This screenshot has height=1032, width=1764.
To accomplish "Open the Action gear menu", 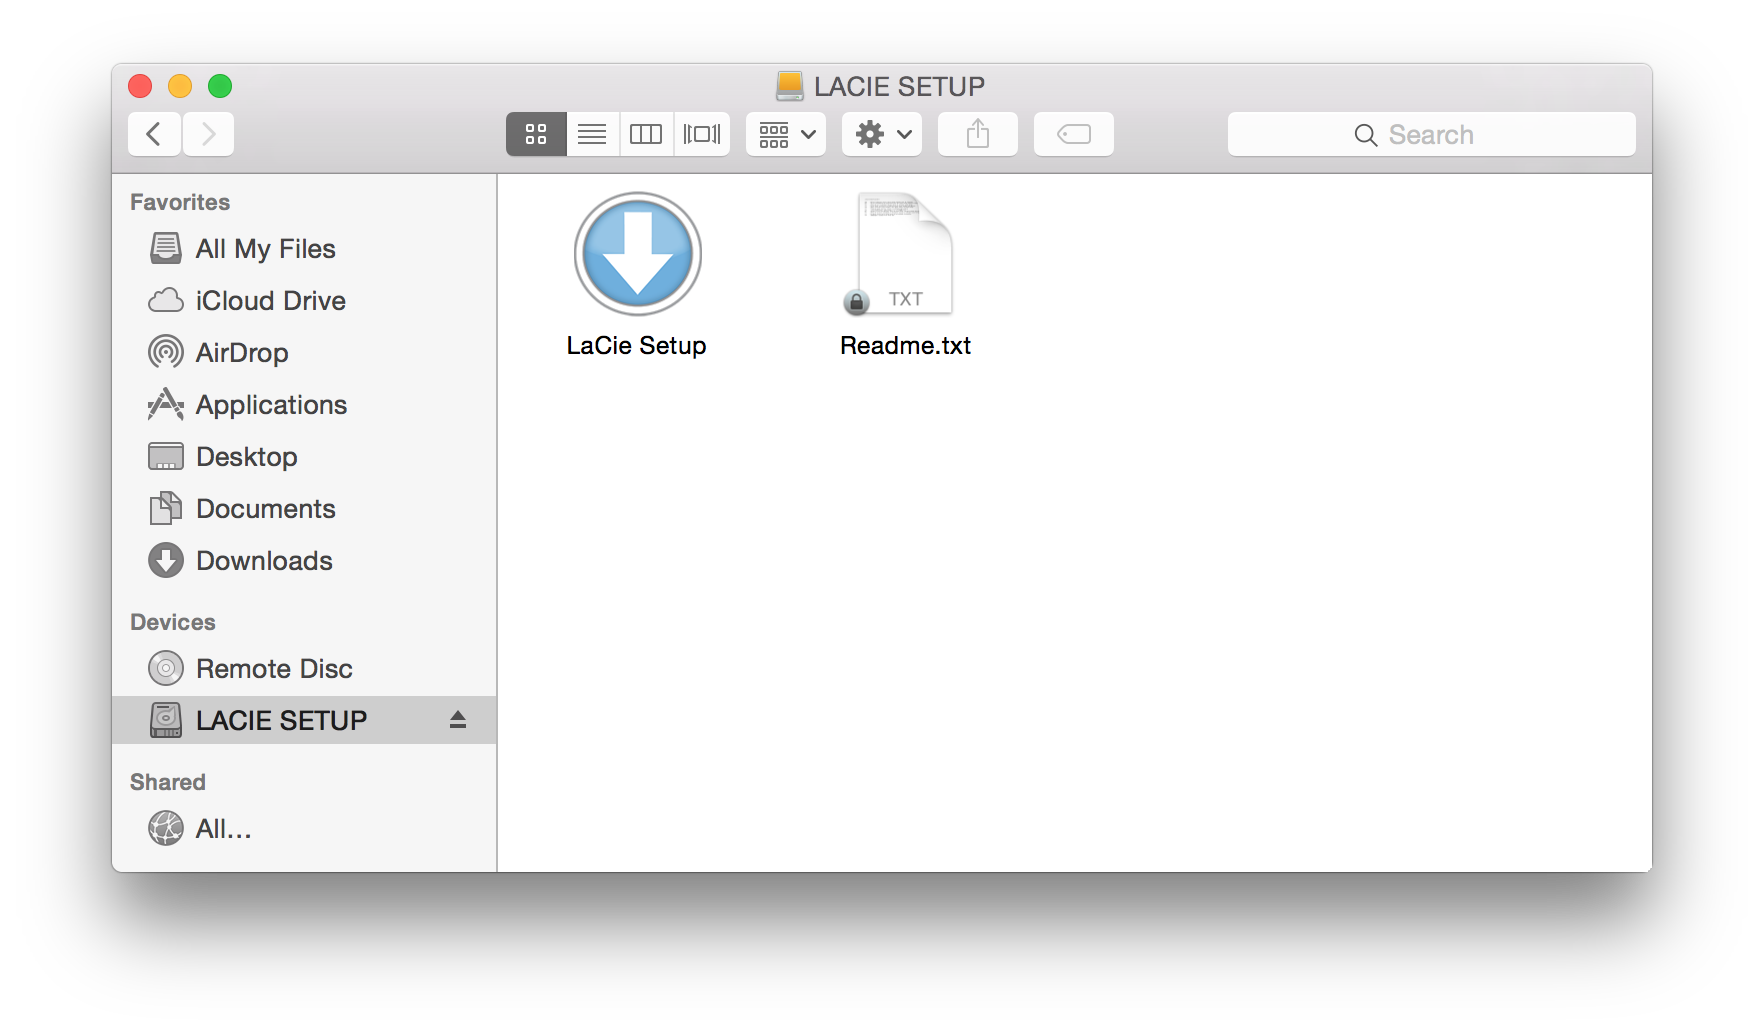I will tap(882, 134).
